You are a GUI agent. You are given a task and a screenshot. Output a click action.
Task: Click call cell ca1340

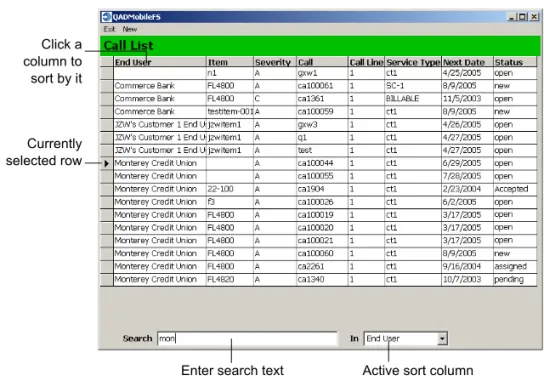322,280
